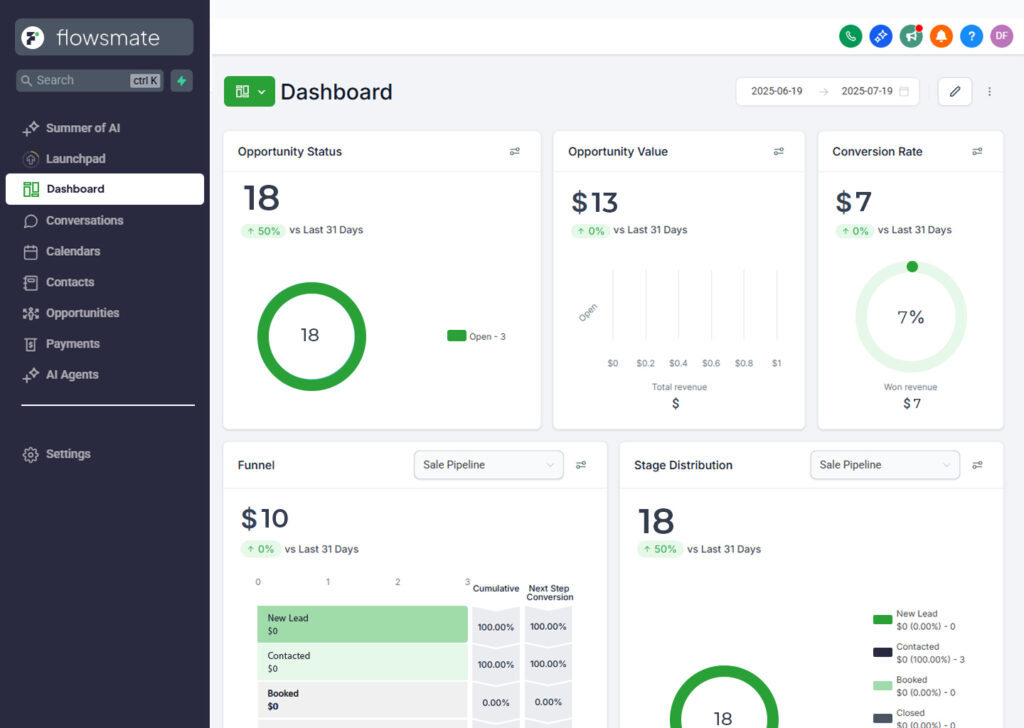Click the Opportunity Status widget title
Screen dimensions: 1024x728
[x=290, y=151]
